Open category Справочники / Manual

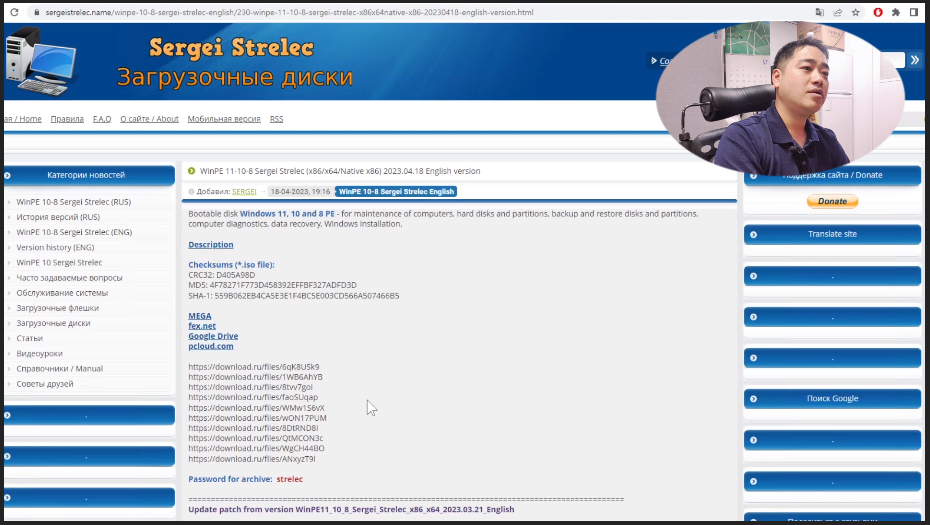(60, 368)
